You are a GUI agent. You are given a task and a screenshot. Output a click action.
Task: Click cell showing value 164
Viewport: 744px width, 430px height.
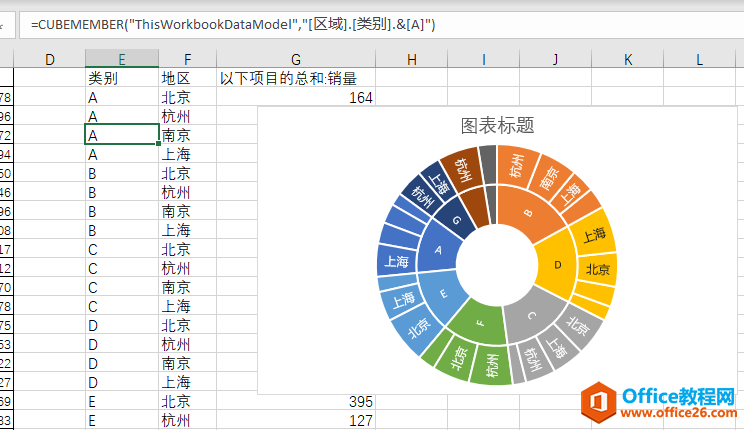point(296,97)
